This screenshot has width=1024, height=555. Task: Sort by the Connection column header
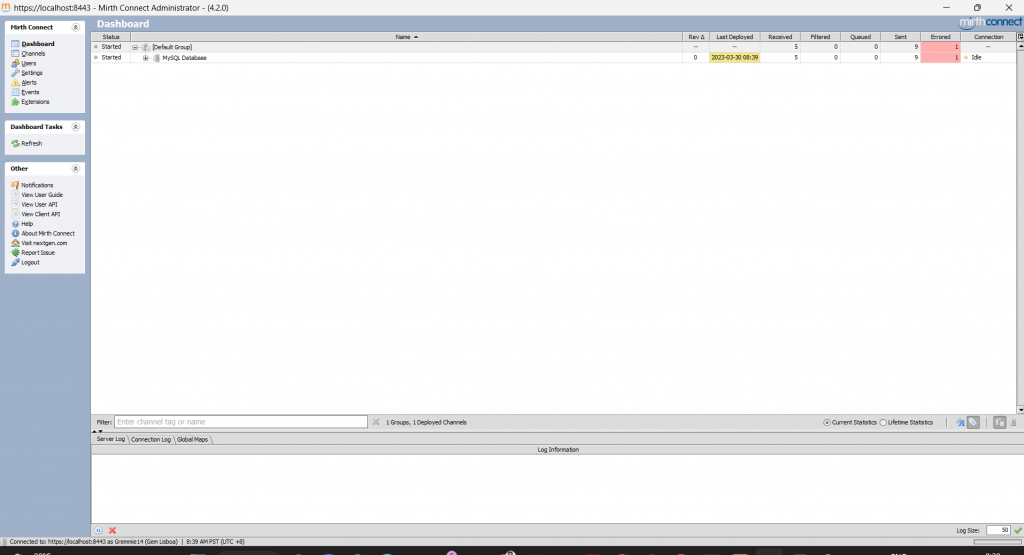click(x=988, y=37)
